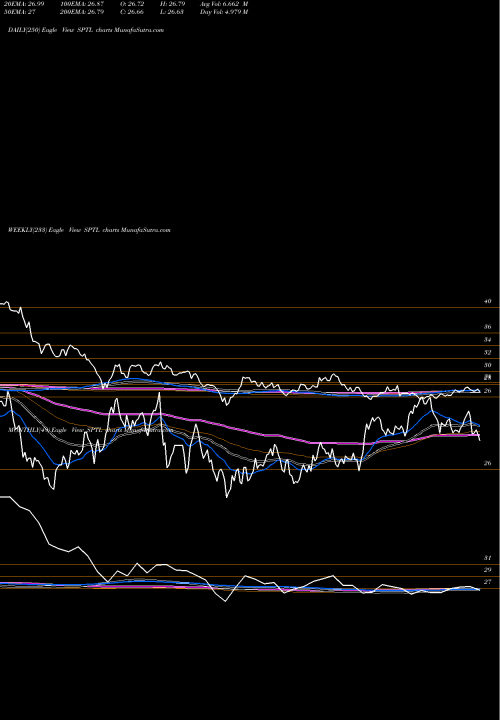Screen dimensions: 500x720
Task: Select Avg Vol: 6.662 M text
Action: click(x=224, y=4)
